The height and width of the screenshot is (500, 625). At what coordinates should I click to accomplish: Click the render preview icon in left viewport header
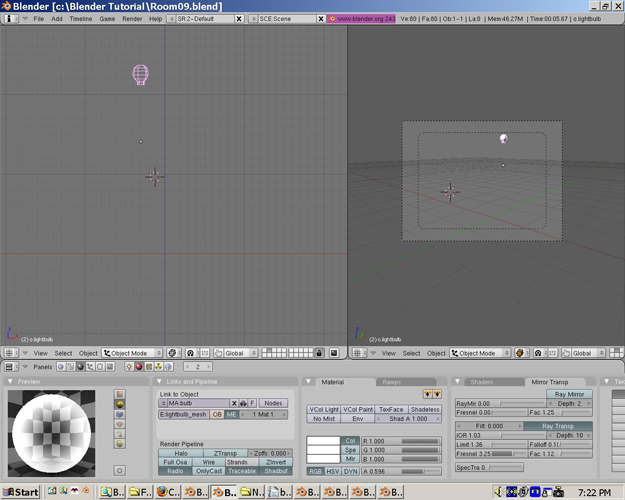click(x=334, y=353)
